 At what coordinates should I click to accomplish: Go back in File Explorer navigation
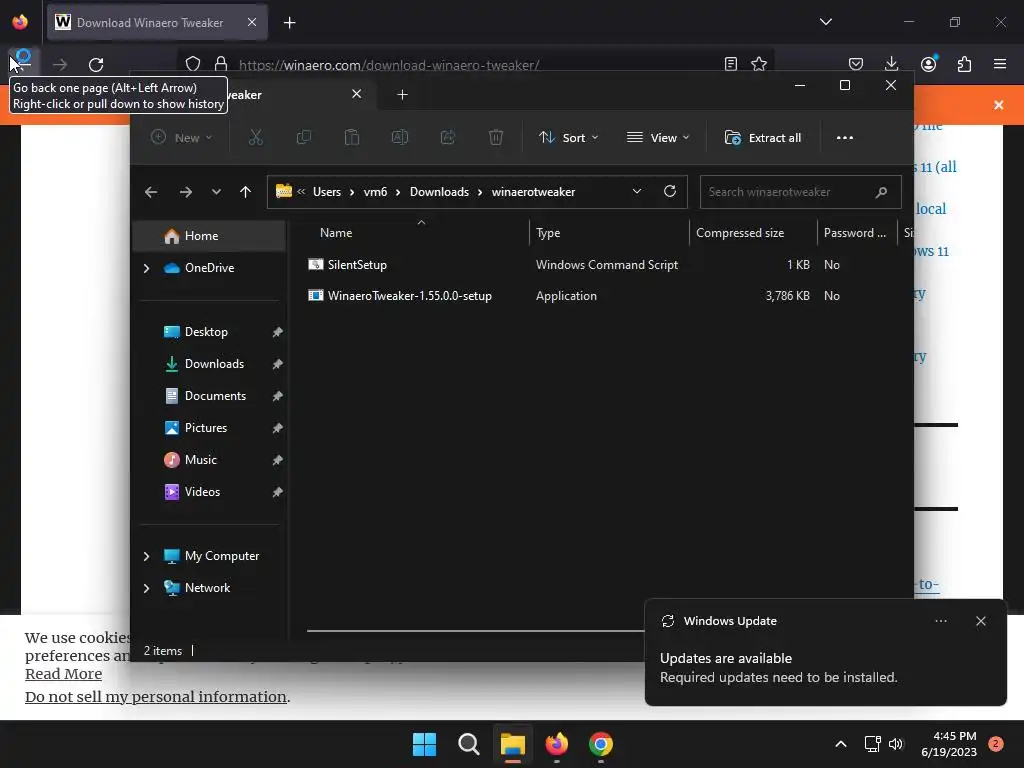point(151,192)
